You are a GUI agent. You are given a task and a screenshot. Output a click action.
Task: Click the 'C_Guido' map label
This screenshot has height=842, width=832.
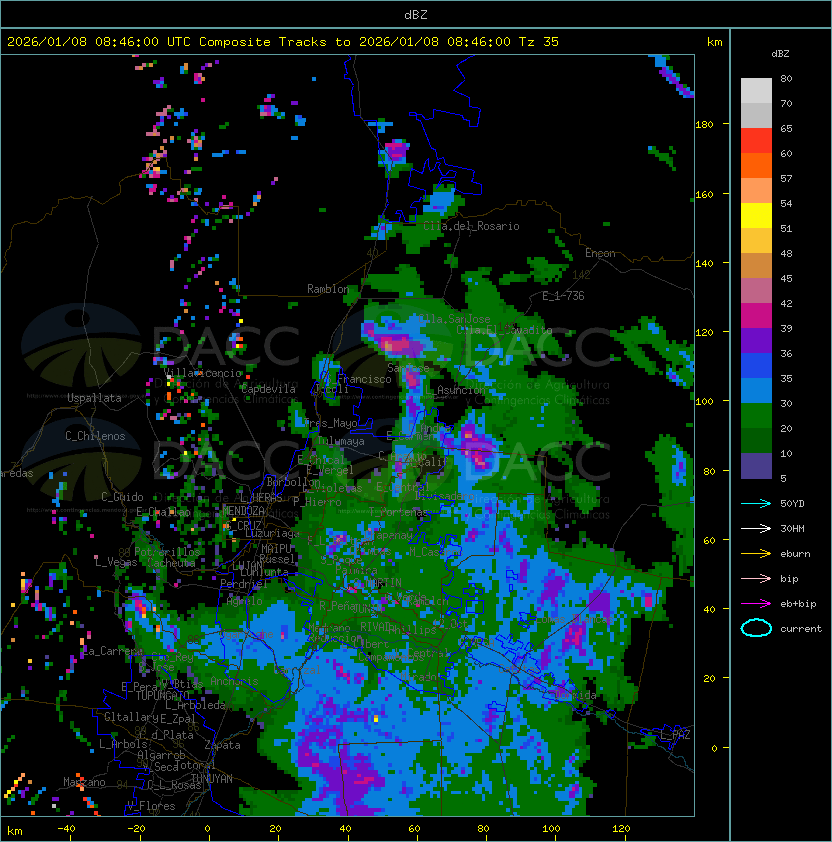122,497
